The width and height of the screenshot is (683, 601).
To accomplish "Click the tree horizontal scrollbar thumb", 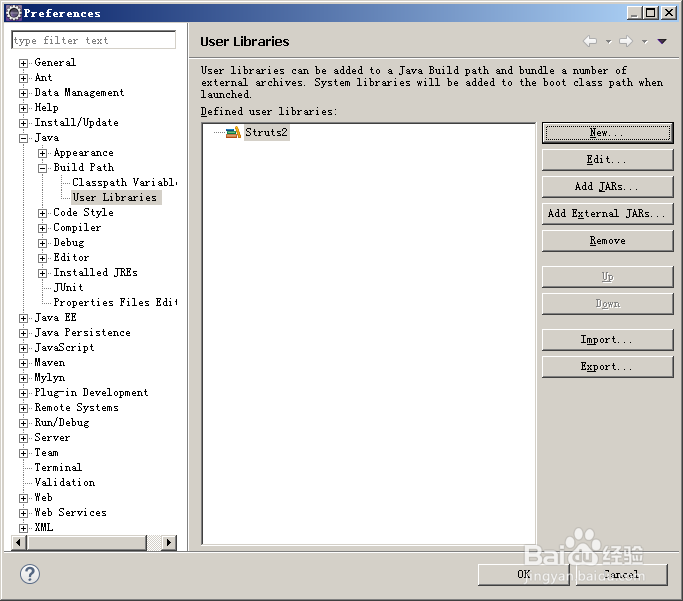I will coord(87,543).
